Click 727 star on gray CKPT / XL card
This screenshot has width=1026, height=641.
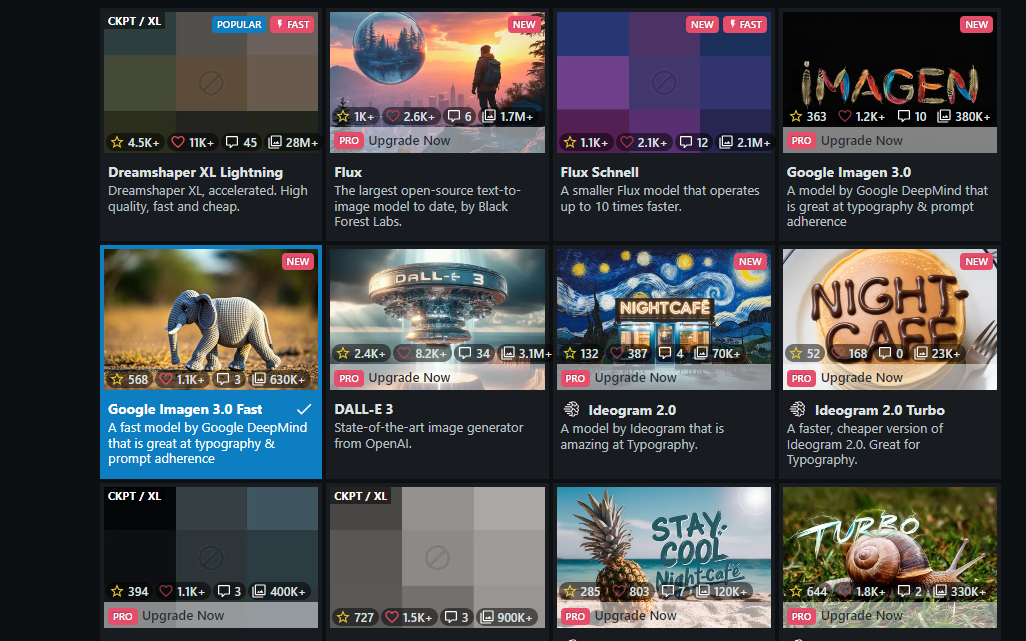(x=355, y=617)
